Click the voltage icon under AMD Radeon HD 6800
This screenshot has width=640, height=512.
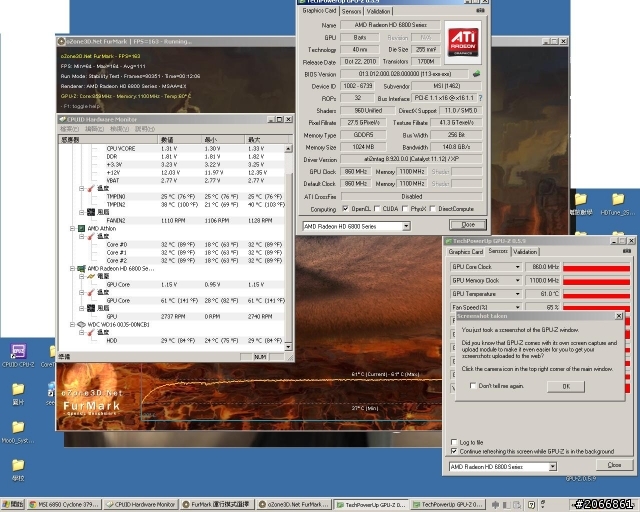91,276
